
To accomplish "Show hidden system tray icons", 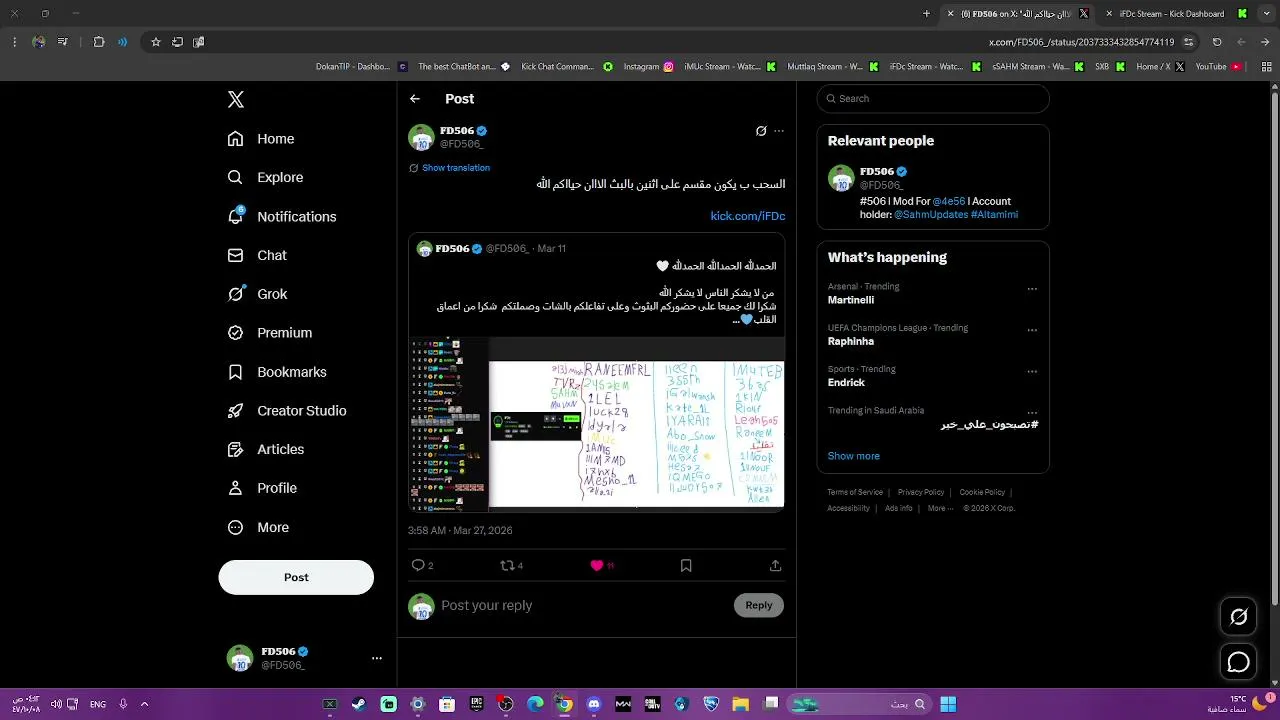I will (x=144, y=704).
